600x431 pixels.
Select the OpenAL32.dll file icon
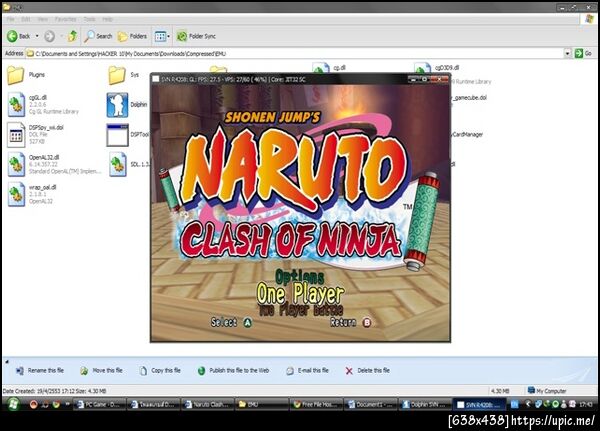pyautogui.click(x=16, y=165)
